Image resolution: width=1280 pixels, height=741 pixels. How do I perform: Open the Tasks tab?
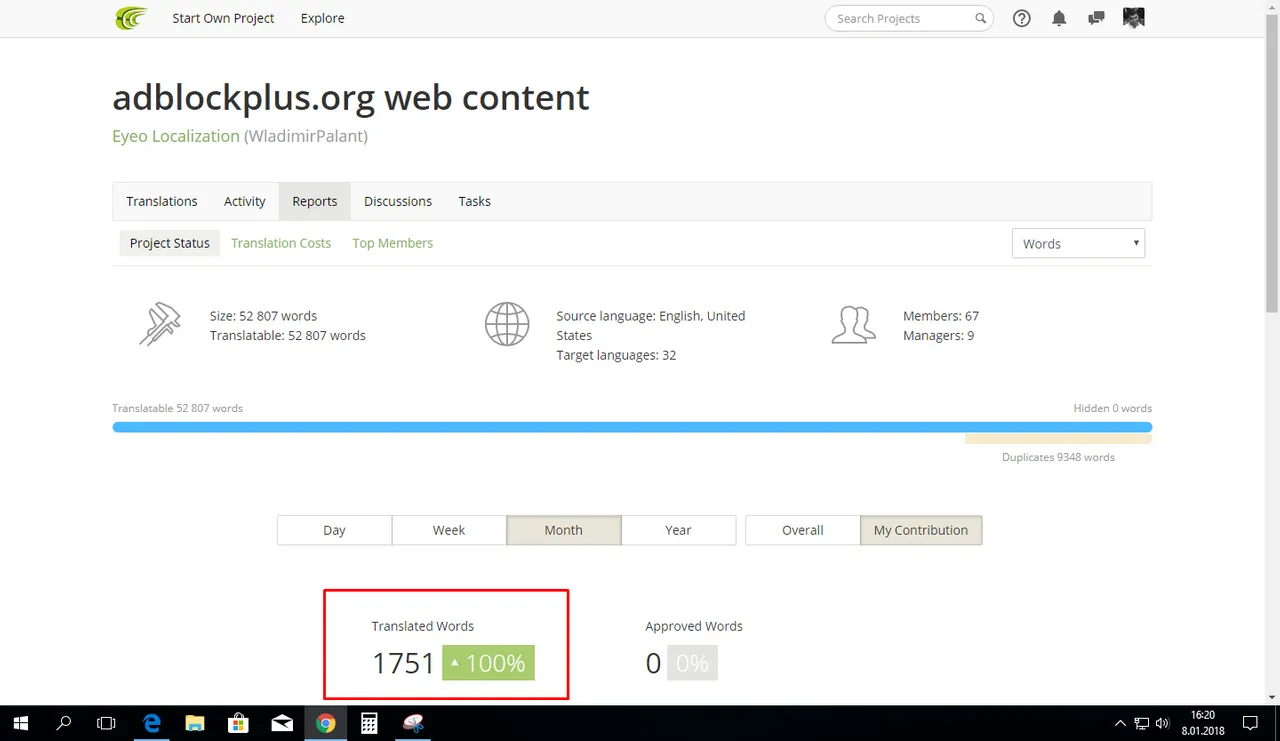[x=475, y=201]
